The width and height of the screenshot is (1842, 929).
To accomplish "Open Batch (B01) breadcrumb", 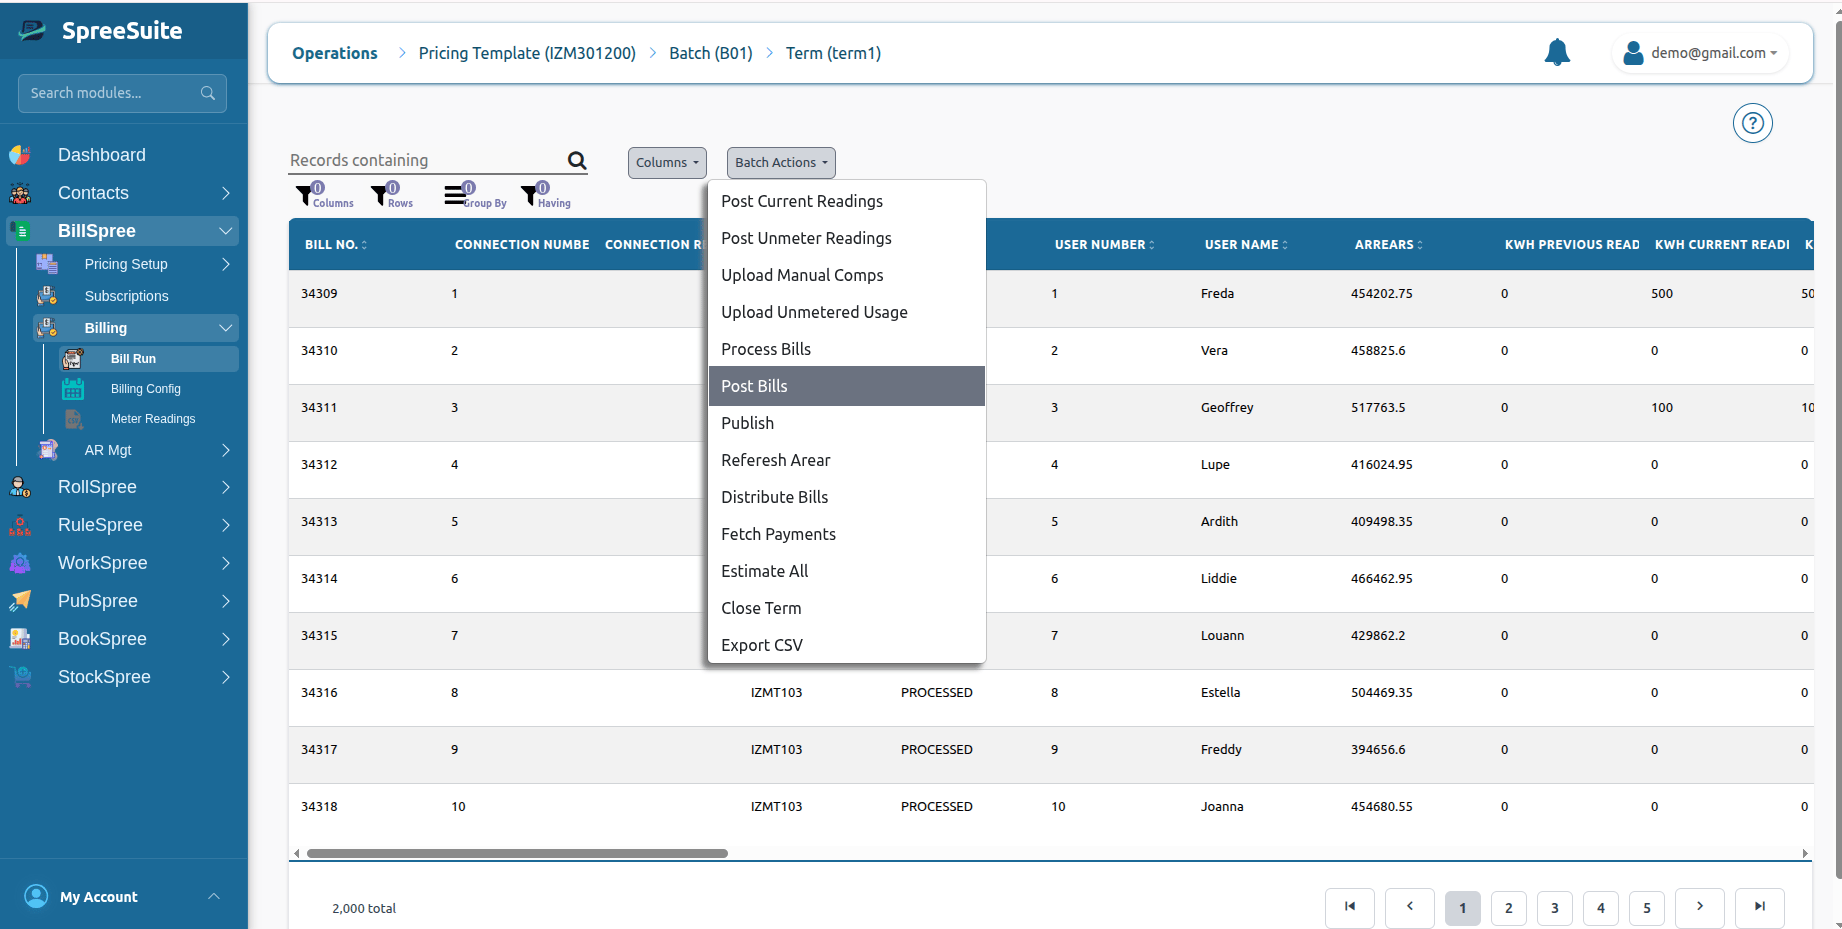I will pyautogui.click(x=711, y=53).
